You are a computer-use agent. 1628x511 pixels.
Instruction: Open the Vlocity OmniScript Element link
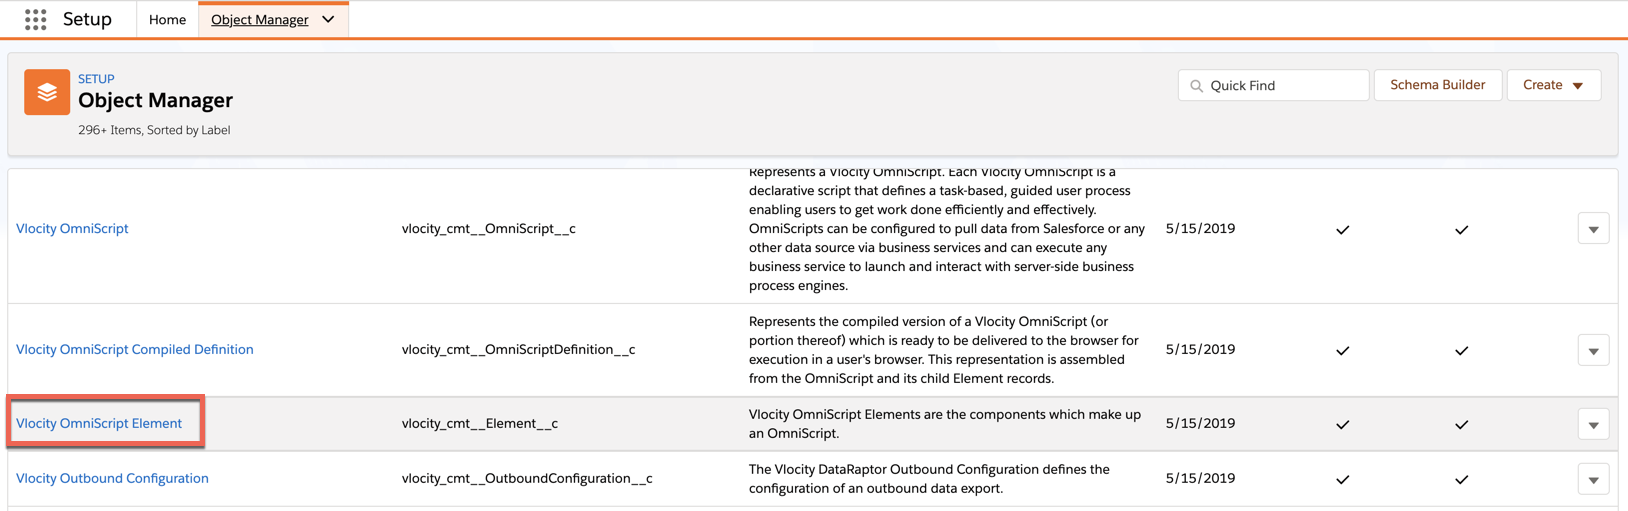tap(99, 423)
